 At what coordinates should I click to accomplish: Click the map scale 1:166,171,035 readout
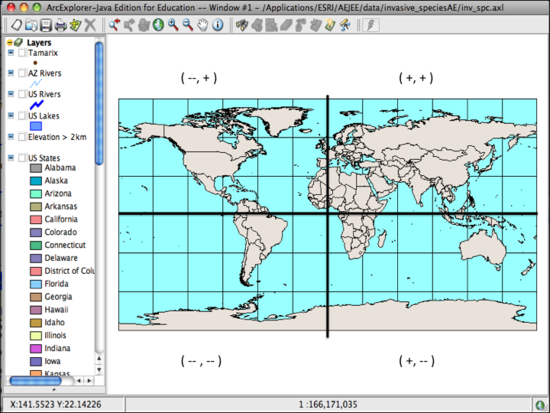[x=328, y=405]
